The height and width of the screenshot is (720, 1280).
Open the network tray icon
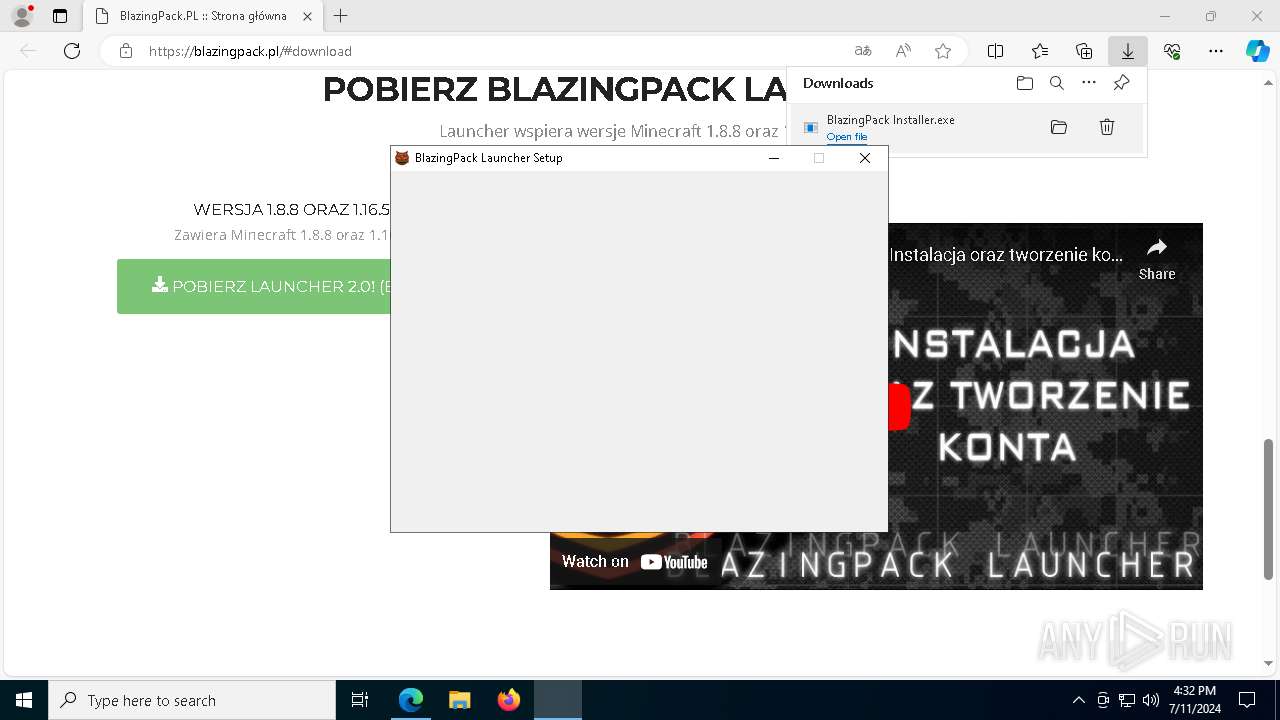click(1127, 700)
